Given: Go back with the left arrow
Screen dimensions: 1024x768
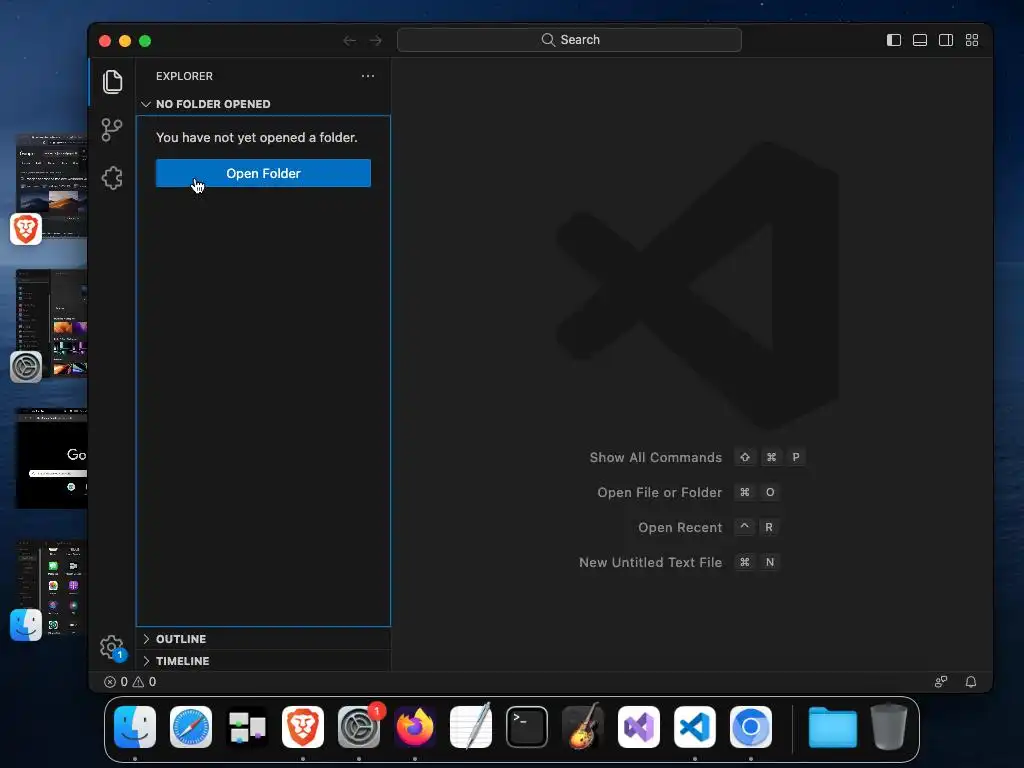Looking at the screenshot, I should pos(349,40).
